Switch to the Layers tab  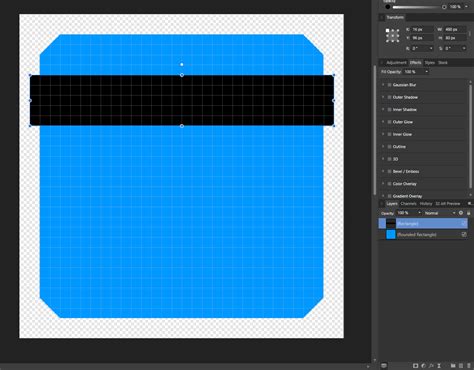[x=392, y=203]
